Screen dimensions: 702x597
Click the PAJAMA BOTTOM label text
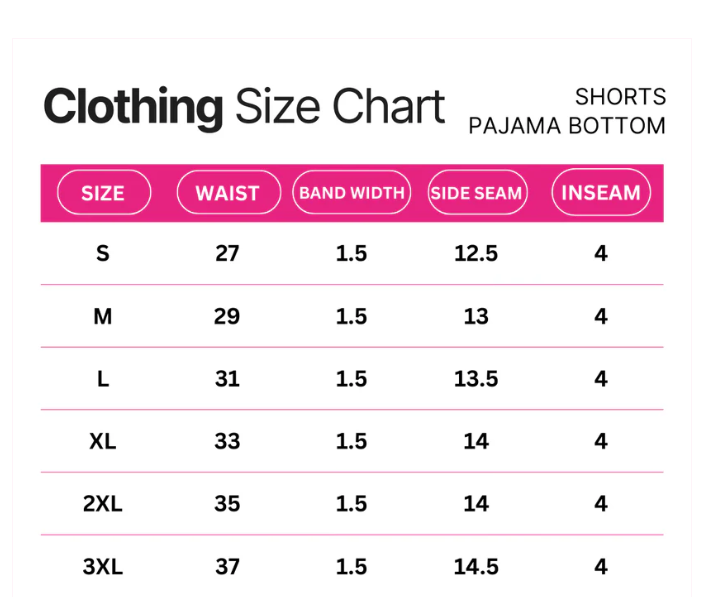567,126
